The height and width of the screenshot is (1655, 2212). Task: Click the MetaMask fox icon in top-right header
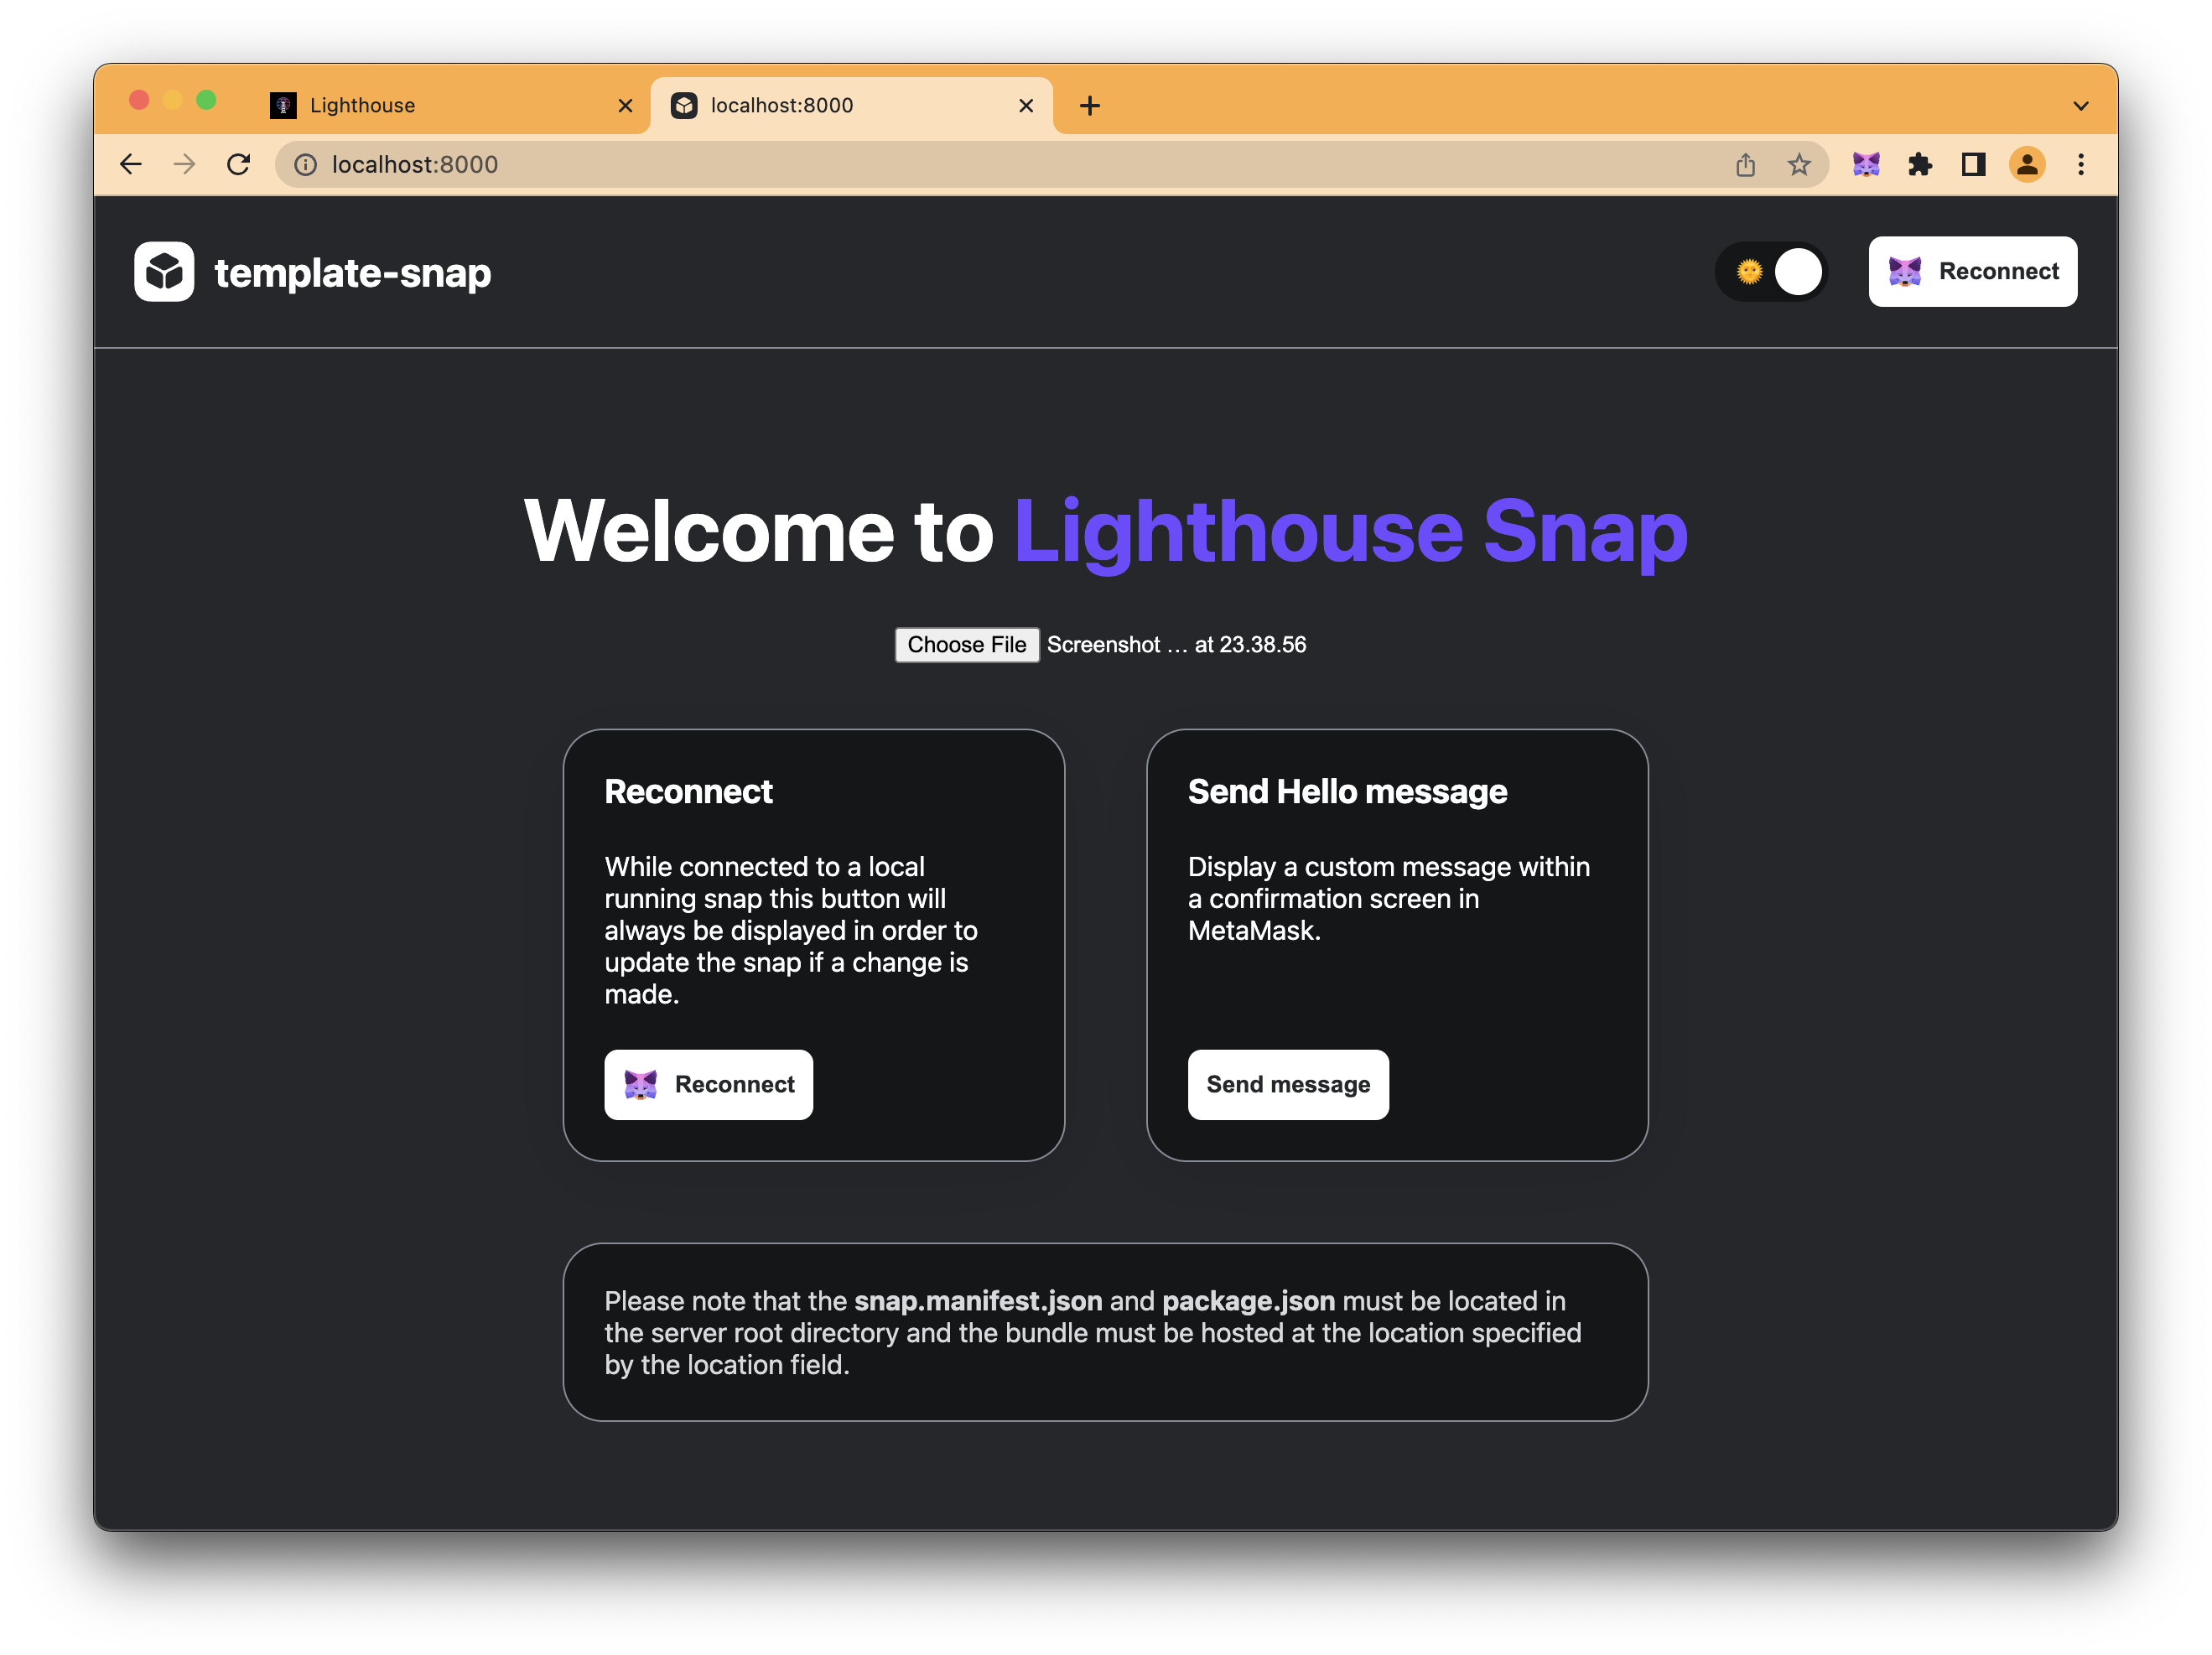[1908, 271]
